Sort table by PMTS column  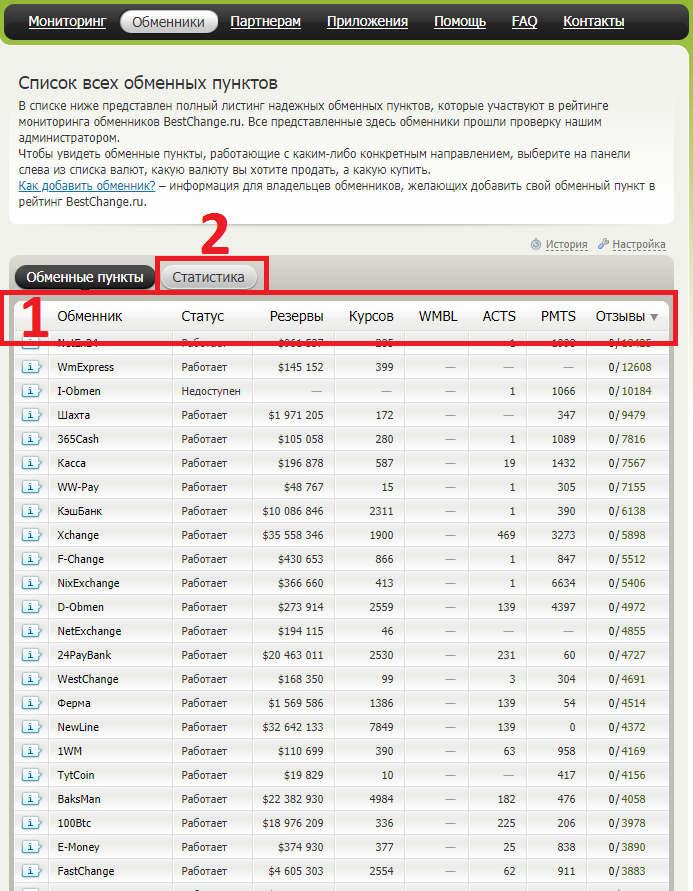click(x=558, y=317)
